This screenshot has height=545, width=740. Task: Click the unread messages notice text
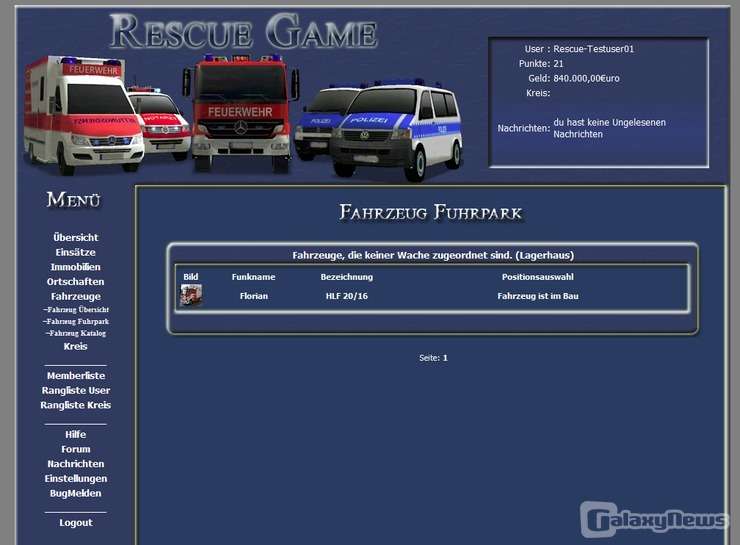point(609,128)
